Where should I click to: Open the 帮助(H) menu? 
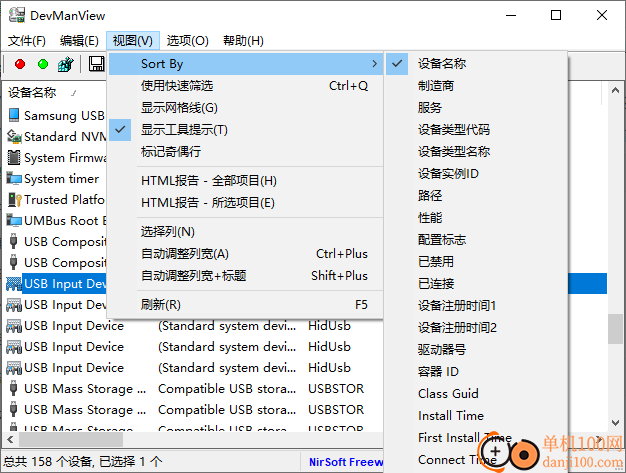pos(243,41)
